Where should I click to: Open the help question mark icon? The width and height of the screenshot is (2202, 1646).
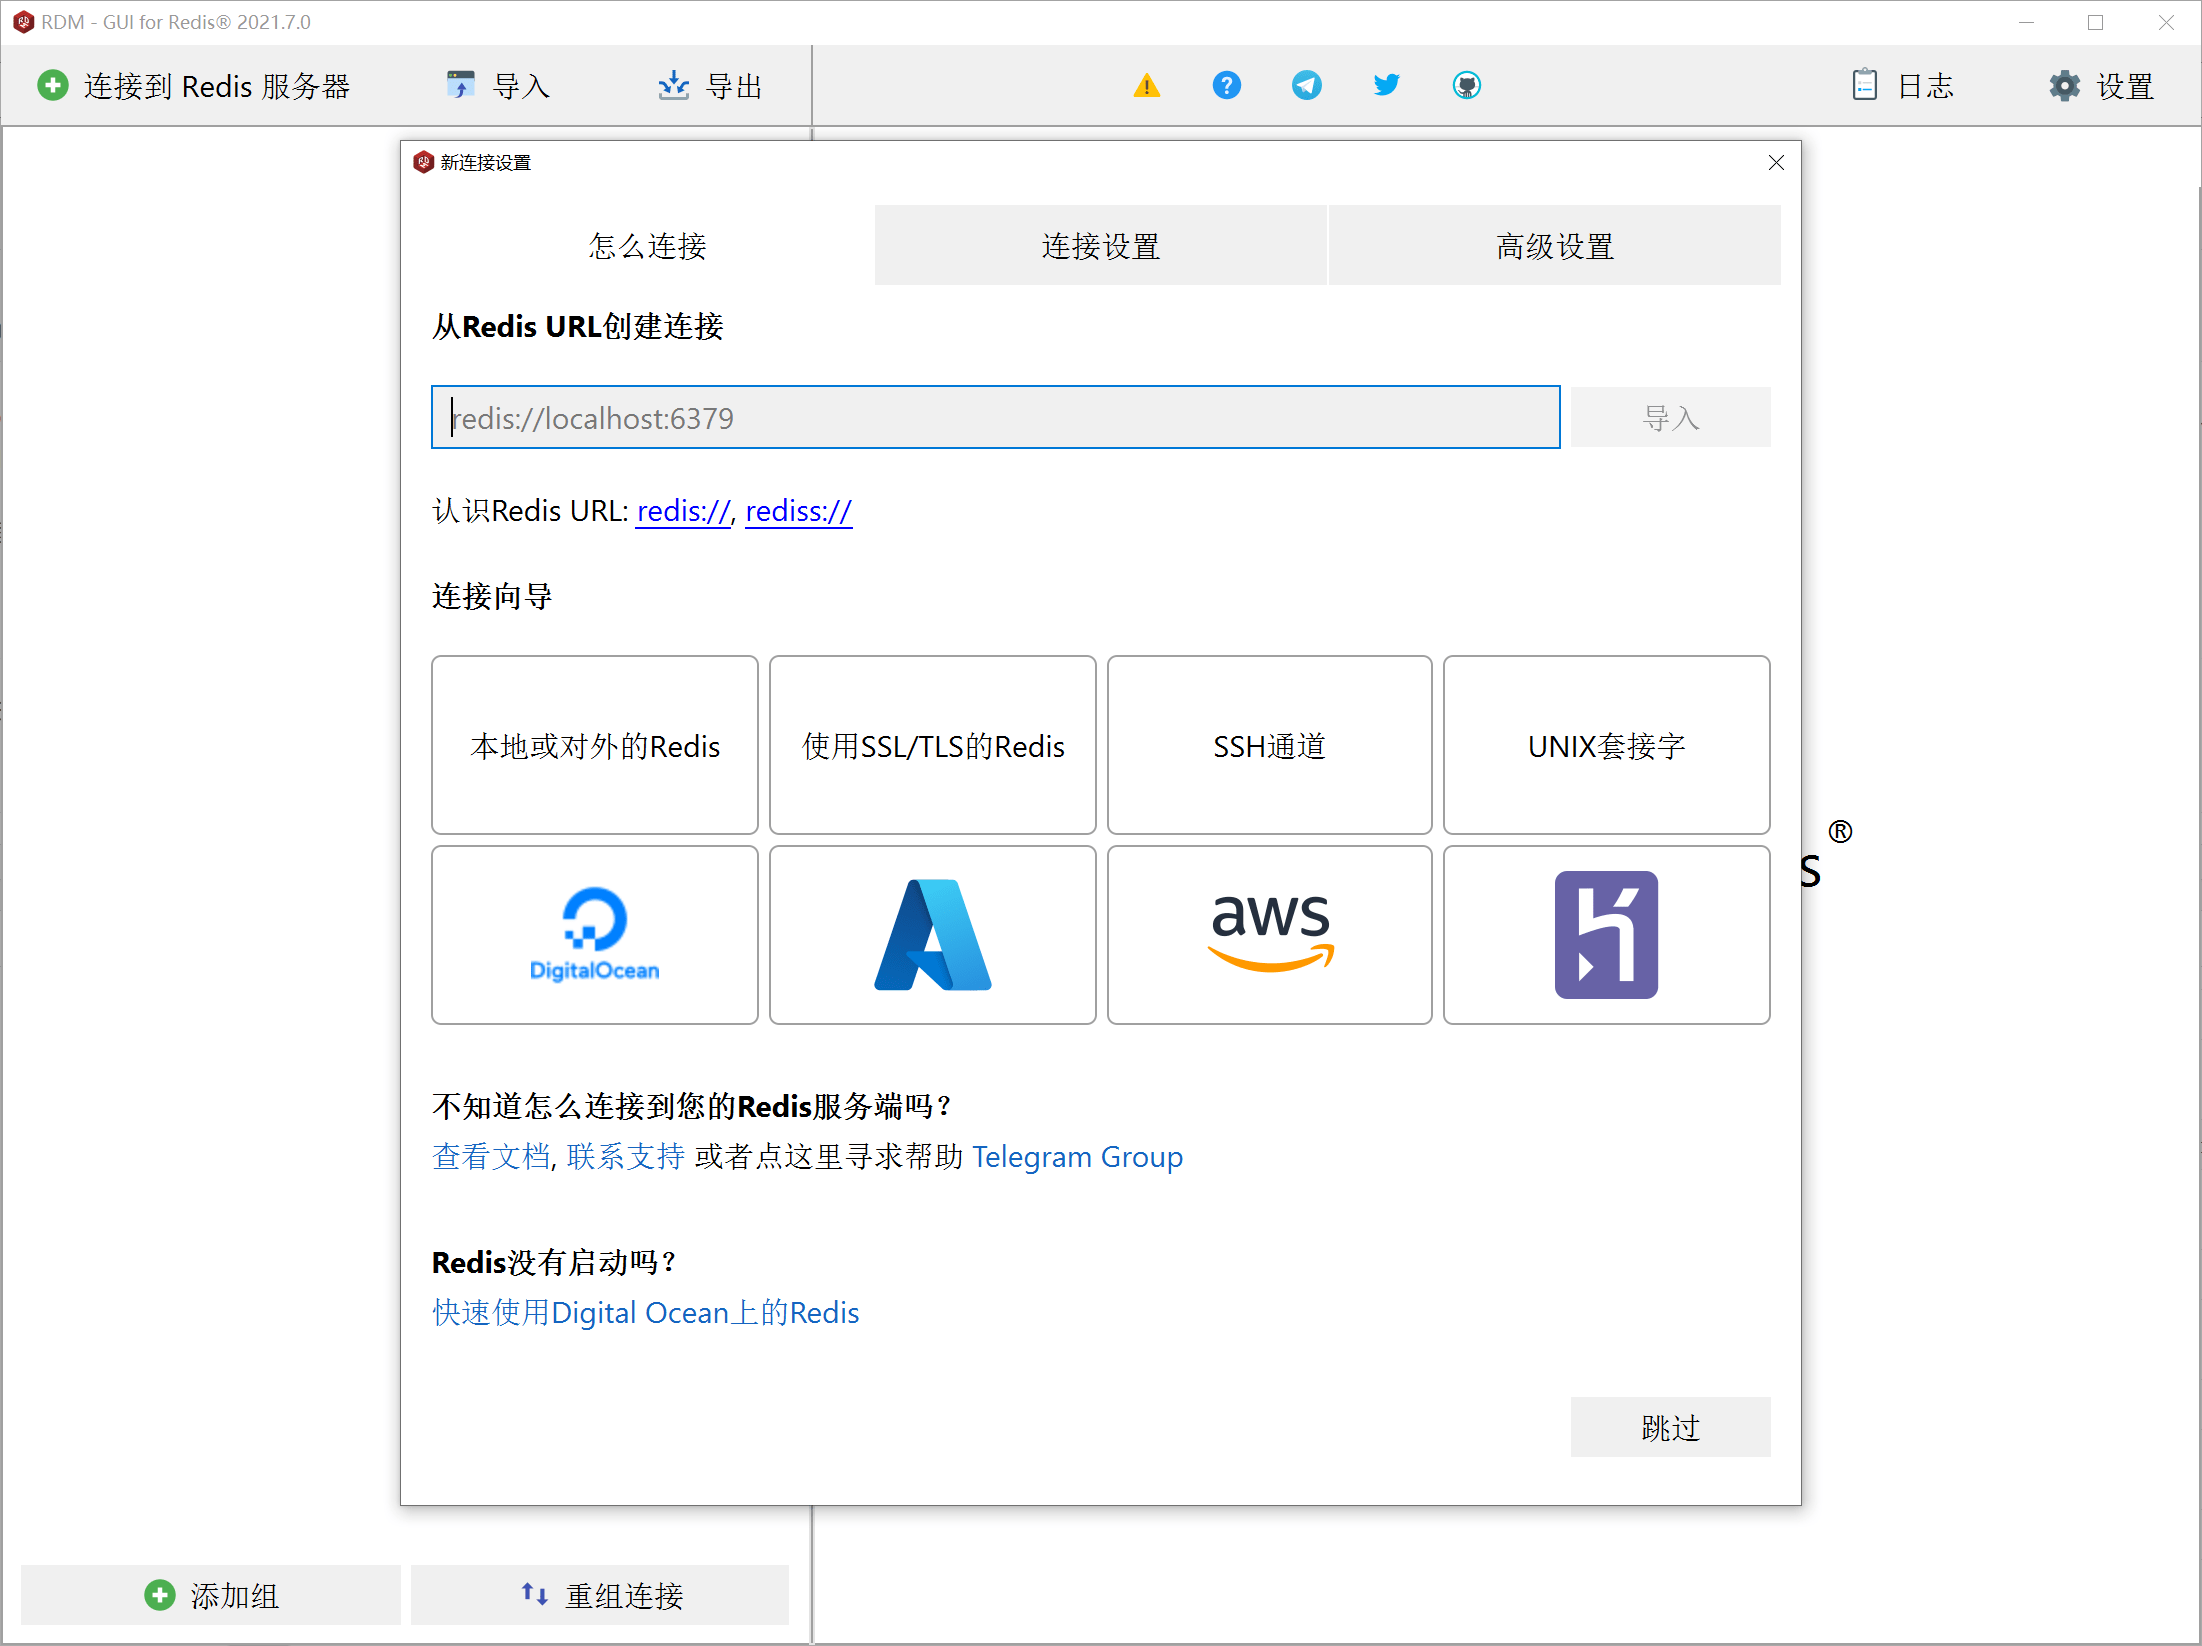coord(1226,85)
